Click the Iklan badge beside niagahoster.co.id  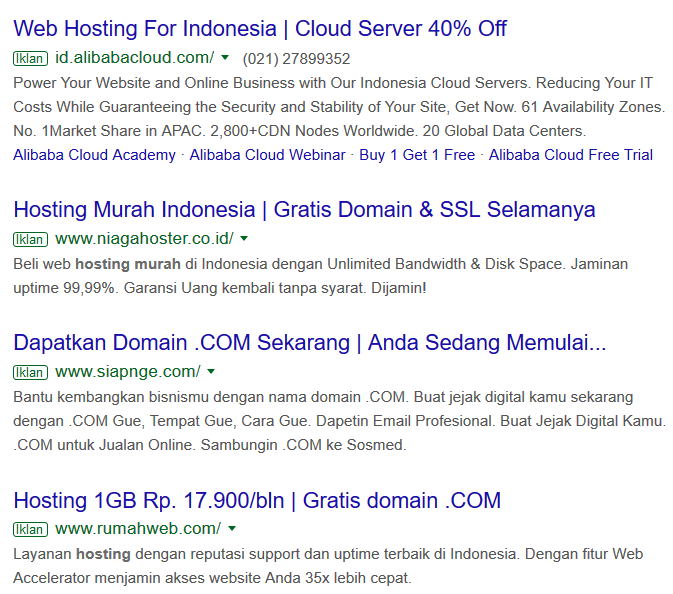[30, 239]
